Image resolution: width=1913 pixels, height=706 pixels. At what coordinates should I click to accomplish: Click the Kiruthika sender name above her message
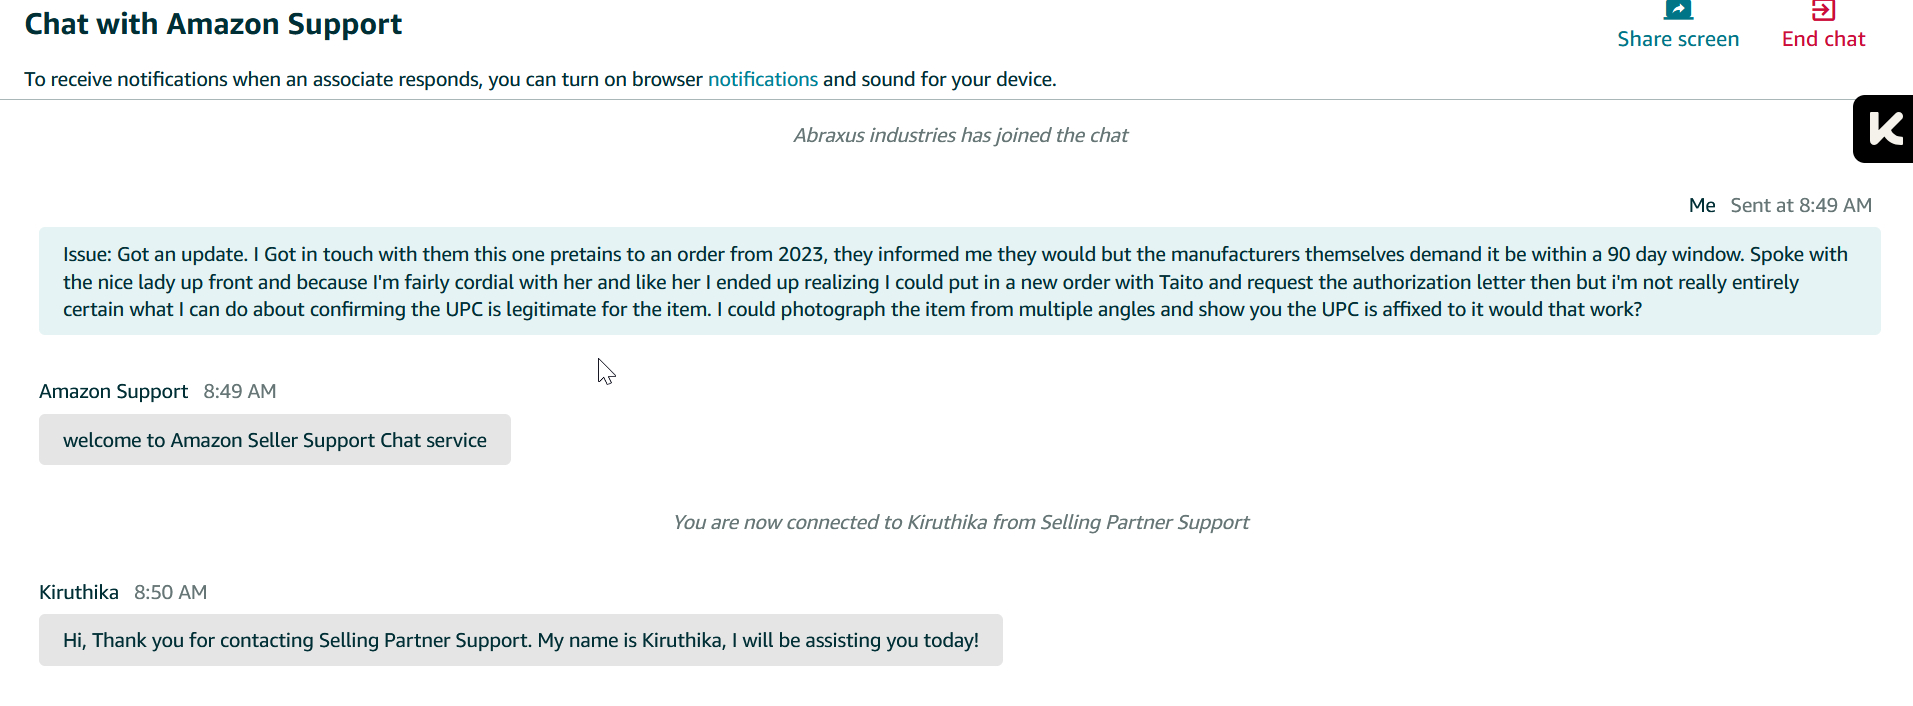[79, 592]
